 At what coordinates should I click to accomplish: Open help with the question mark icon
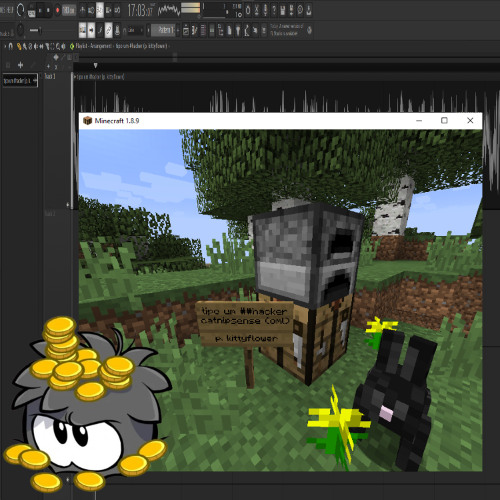coord(274,10)
